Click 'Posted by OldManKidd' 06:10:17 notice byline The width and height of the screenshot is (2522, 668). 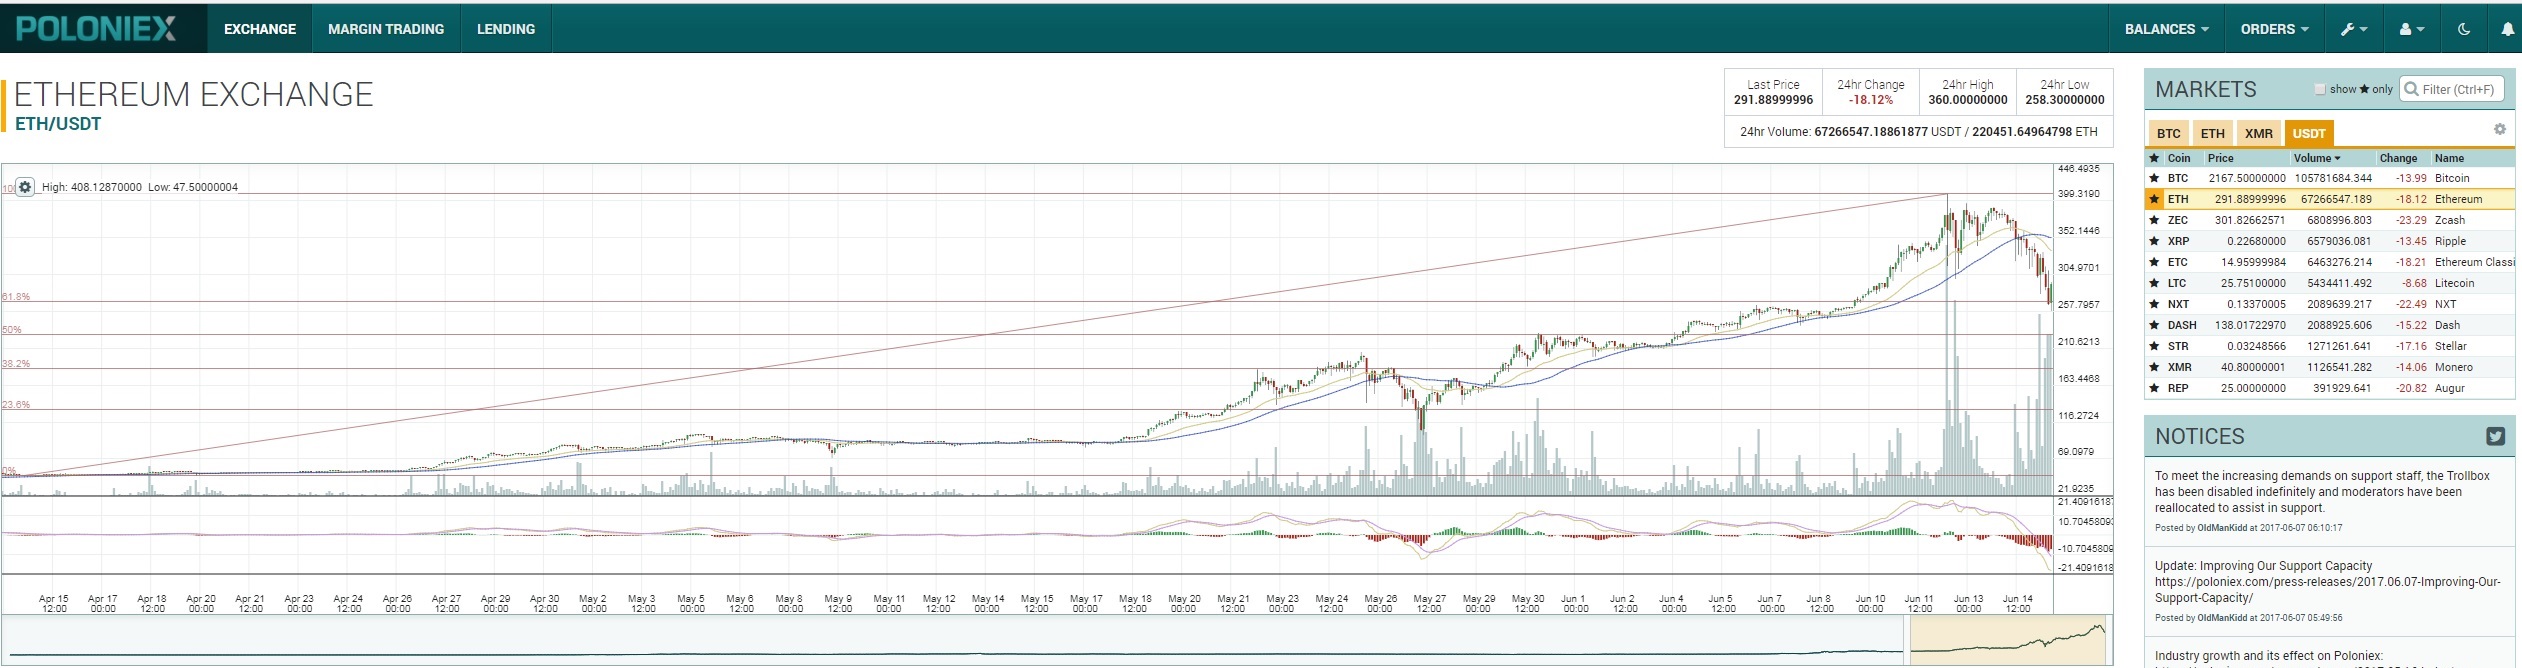[x=2248, y=528]
